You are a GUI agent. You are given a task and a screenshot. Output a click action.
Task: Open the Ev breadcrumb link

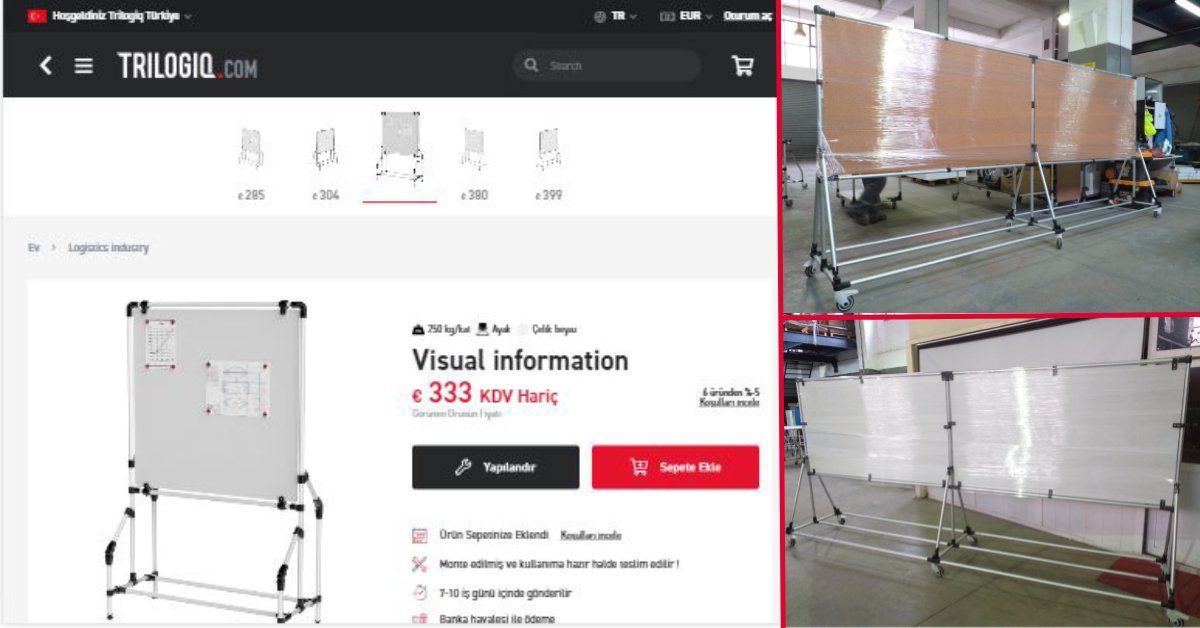click(34, 247)
